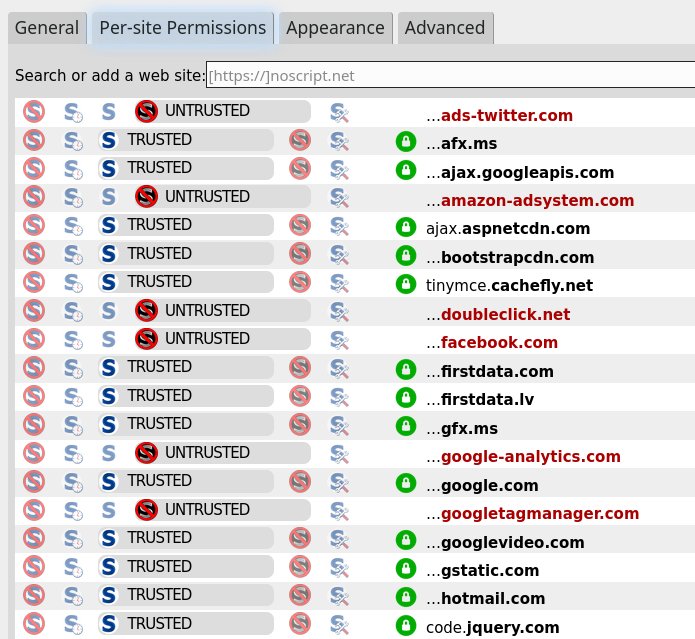Mark google.com as Untrusted
The width and height of the screenshot is (695, 639).
coord(300,482)
